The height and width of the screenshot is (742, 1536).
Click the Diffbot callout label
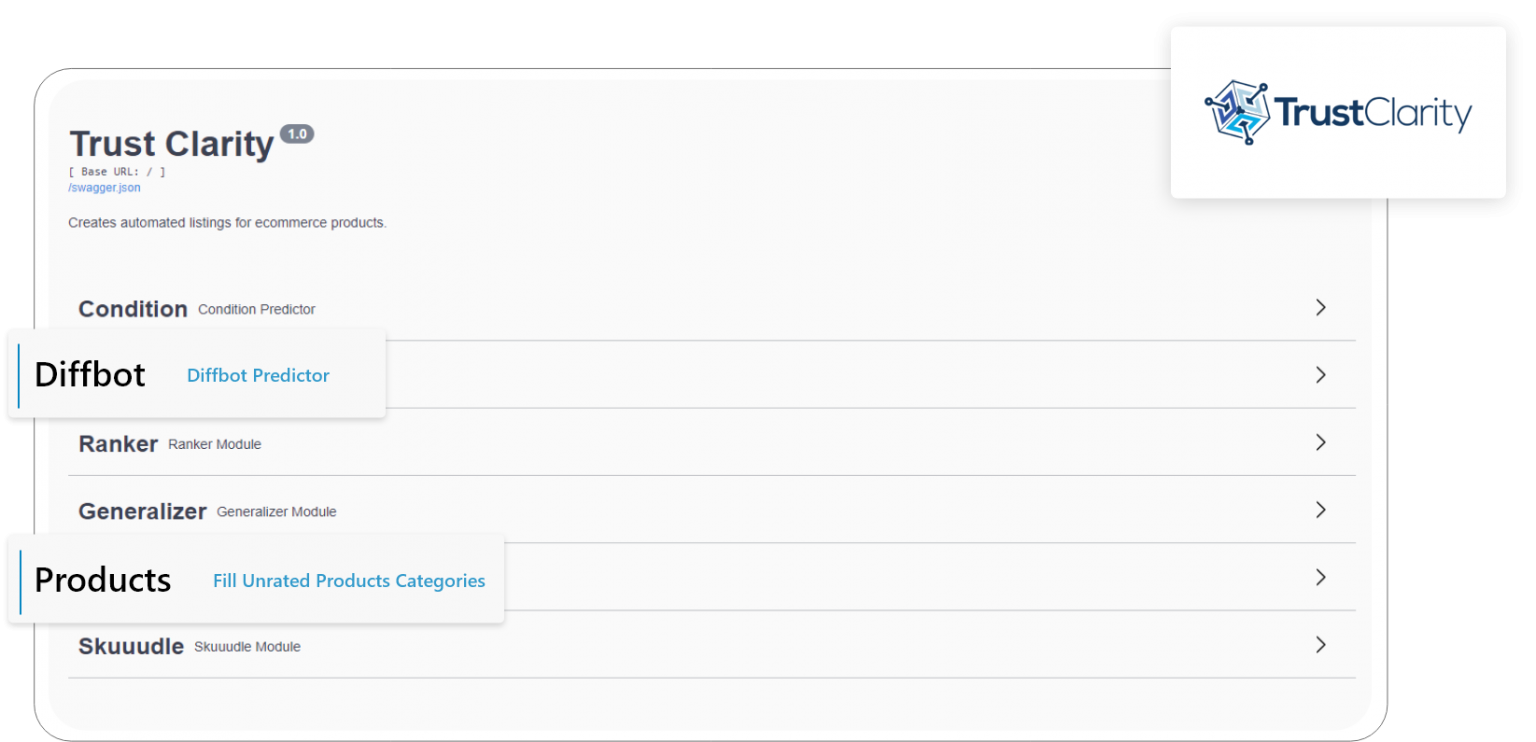tap(89, 374)
